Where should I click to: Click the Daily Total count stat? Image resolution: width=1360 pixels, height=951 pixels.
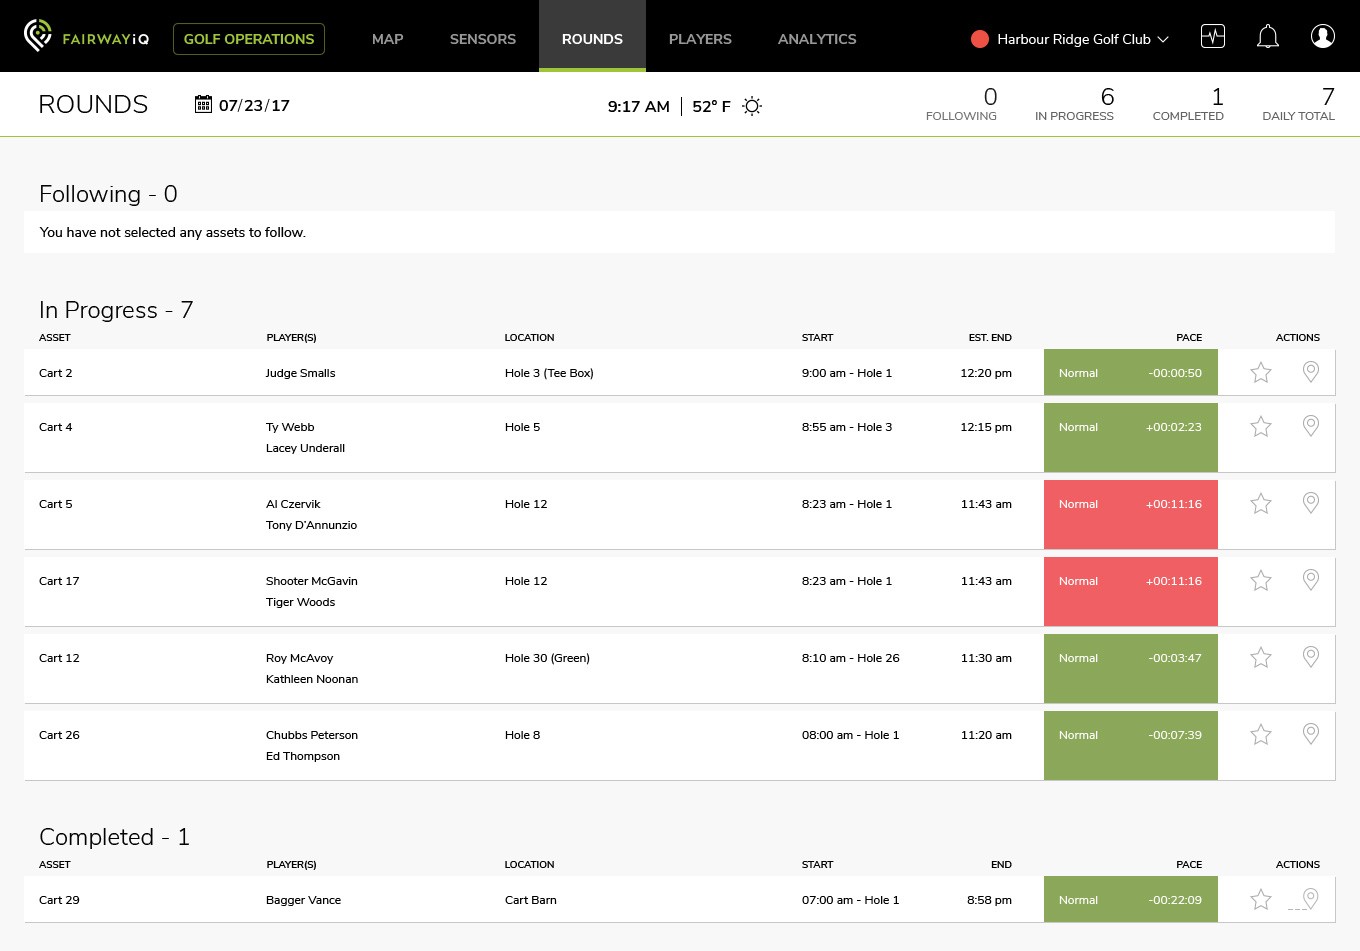coord(1298,104)
